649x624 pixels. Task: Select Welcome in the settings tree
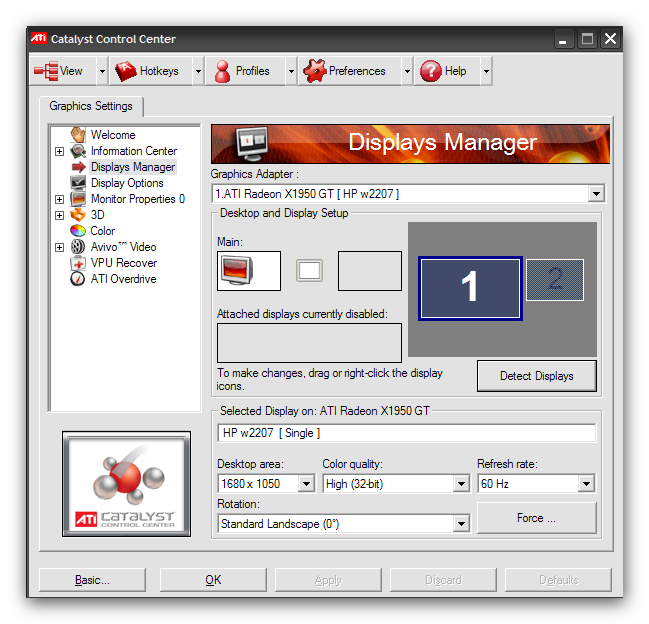coord(113,135)
